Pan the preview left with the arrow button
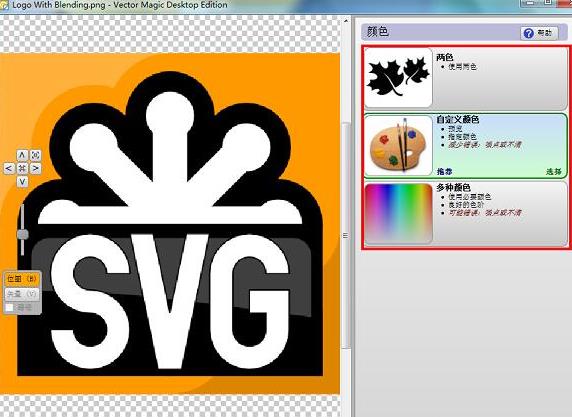 tap(9, 168)
